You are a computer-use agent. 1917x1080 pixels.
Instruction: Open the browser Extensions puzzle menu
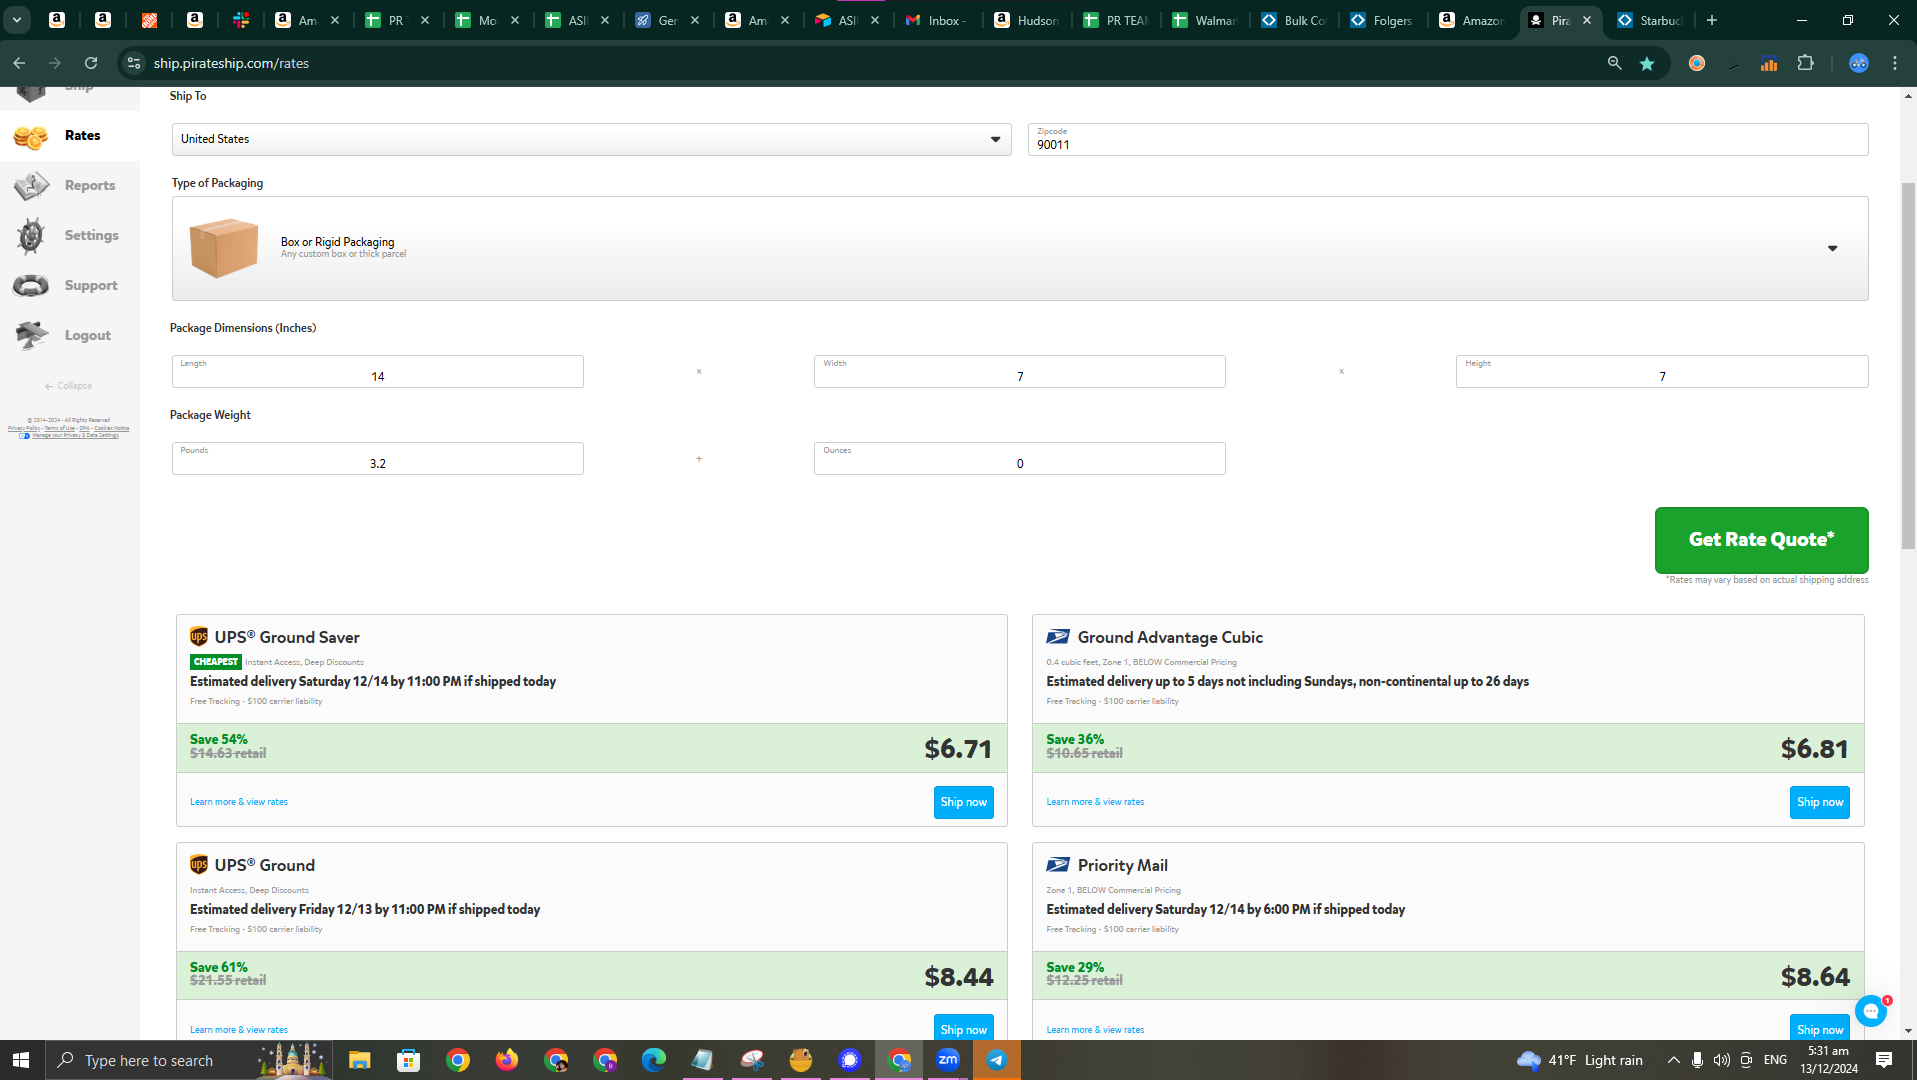coord(1805,63)
